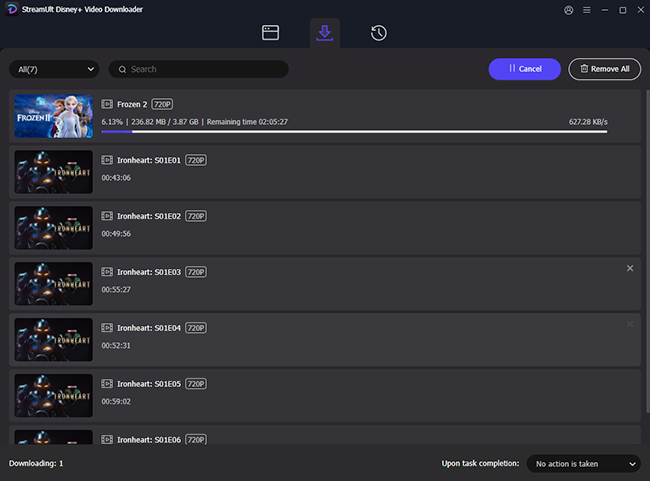The height and width of the screenshot is (481, 650).
Task: Click the Ironheart S01E01 thumbnail
Action: (53, 172)
